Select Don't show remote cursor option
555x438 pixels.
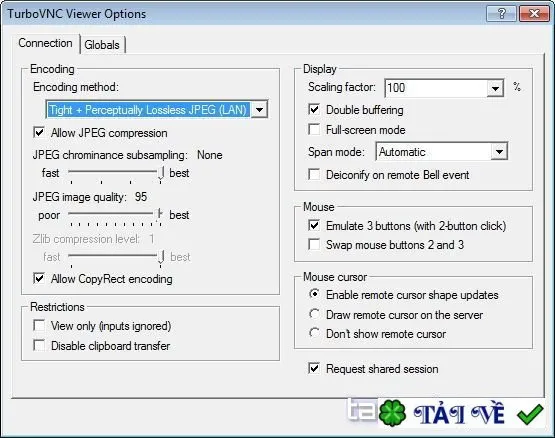click(x=314, y=333)
